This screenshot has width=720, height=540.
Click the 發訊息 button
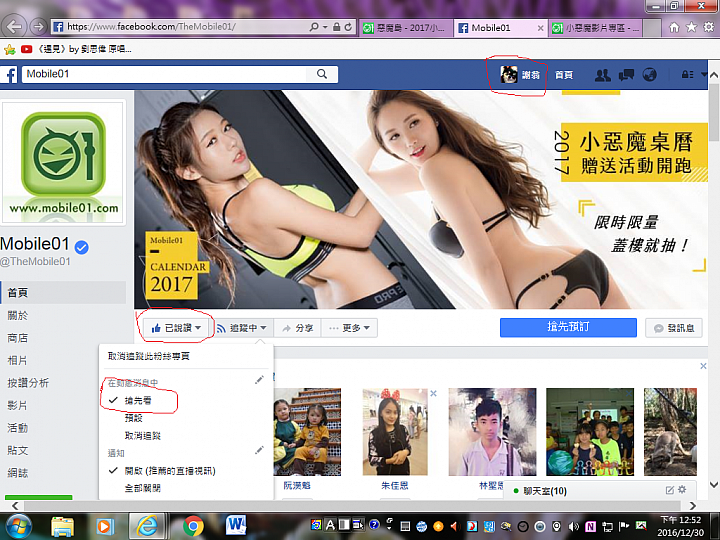pyautogui.click(x=674, y=328)
